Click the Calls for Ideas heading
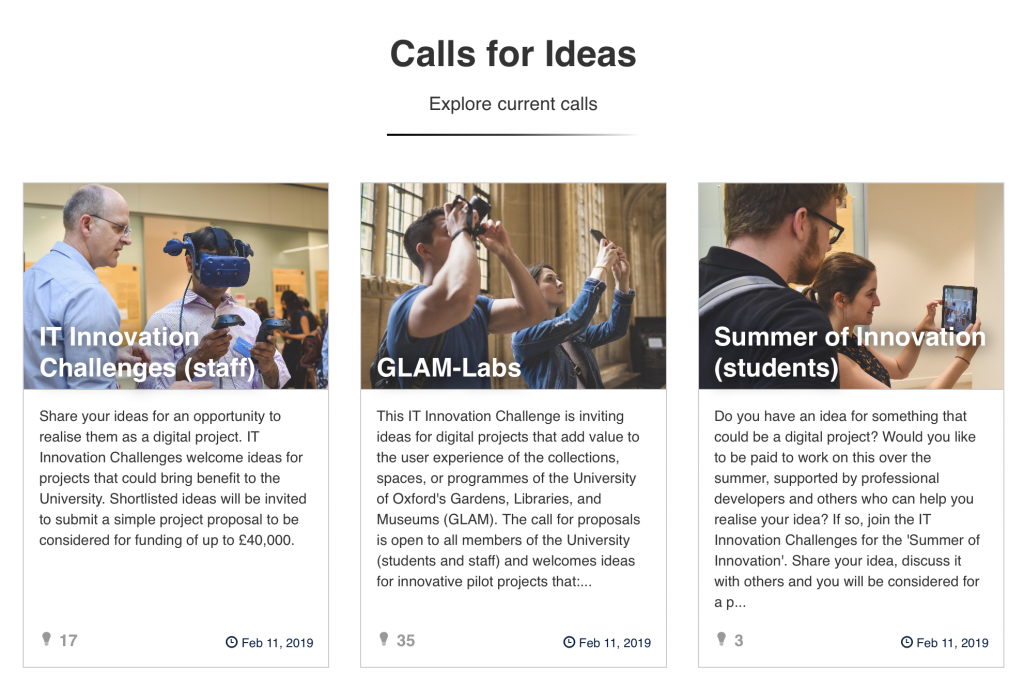Viewport: 1024px width, 689px height. tap(513, 54)
